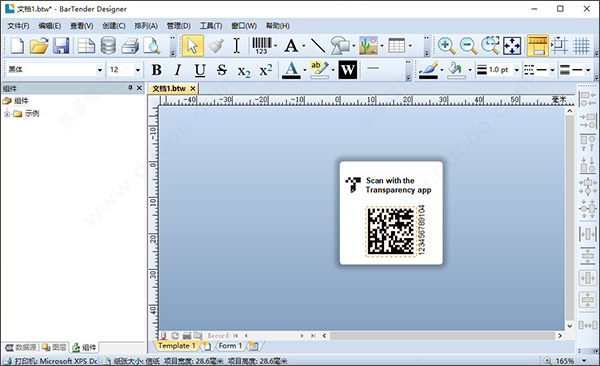This screenshot has height=366, width=600.
Task: Open the font size dropdown showing 12
Action: point(138,70)
